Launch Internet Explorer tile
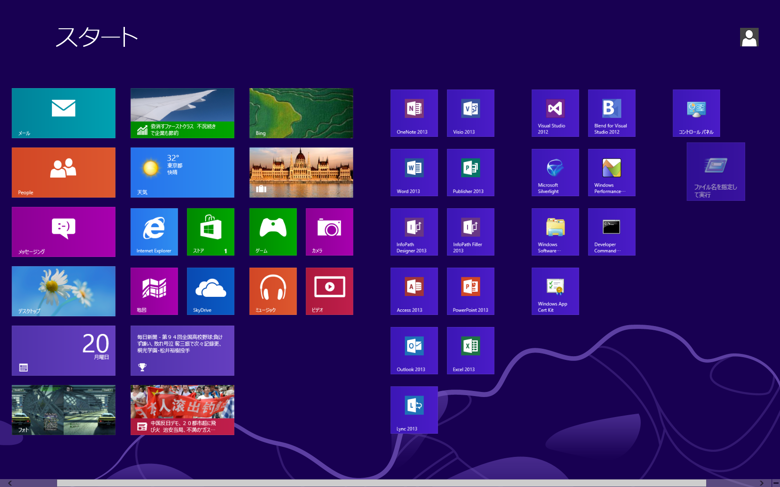Viewport: 780px width, 487px height. (x=154, y=232)
